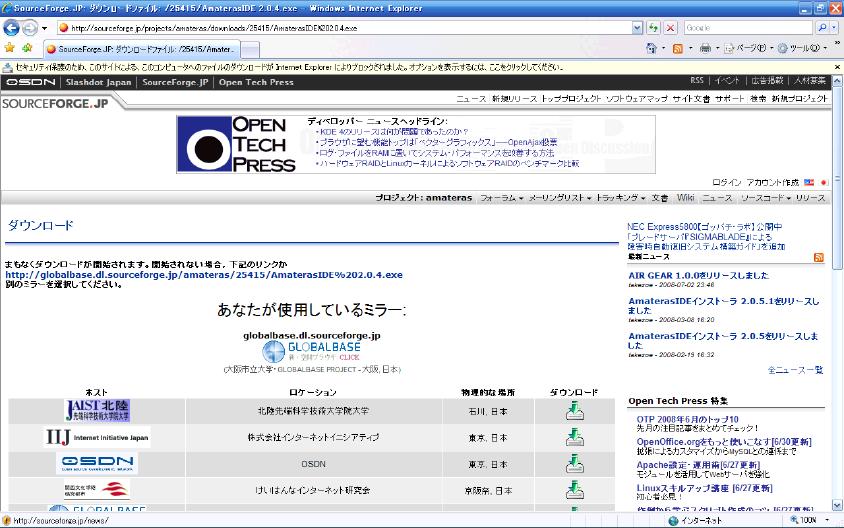Switch language with the Japan flag icon
The height and width of the screenshot is (528, 844).
(x=822, y=182)
